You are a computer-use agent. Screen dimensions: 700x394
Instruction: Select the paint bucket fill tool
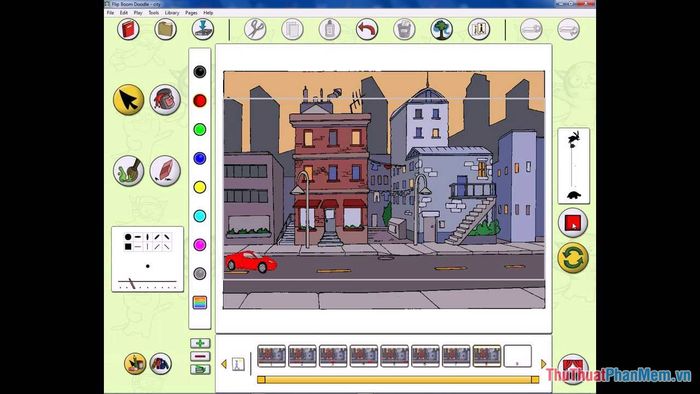click(165, 100)
